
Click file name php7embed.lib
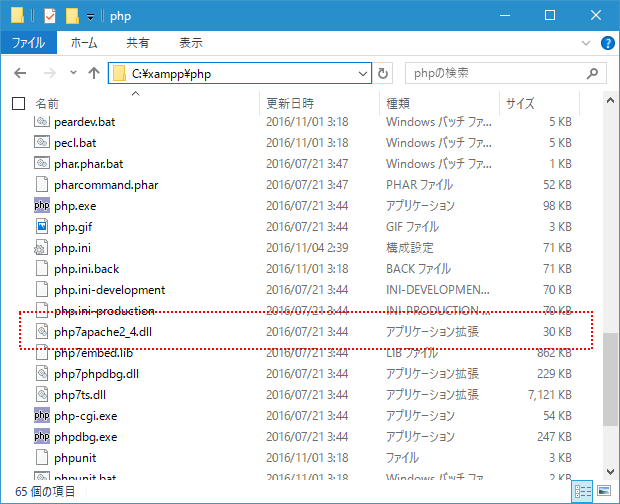click(x=94, y=353)
